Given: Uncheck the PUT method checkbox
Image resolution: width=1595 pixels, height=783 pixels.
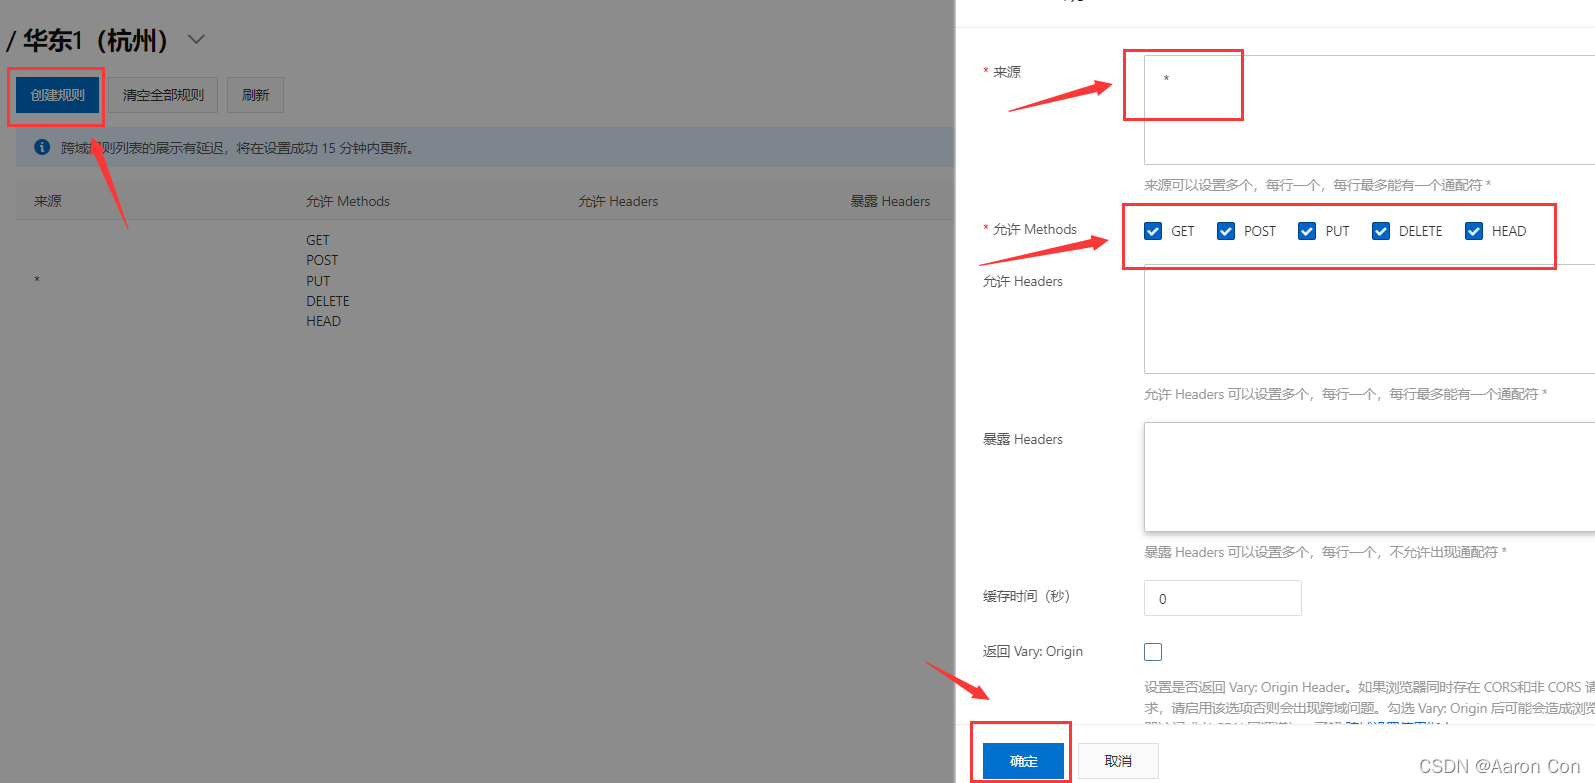Looking at the screenshot, I should point(1307,231).
